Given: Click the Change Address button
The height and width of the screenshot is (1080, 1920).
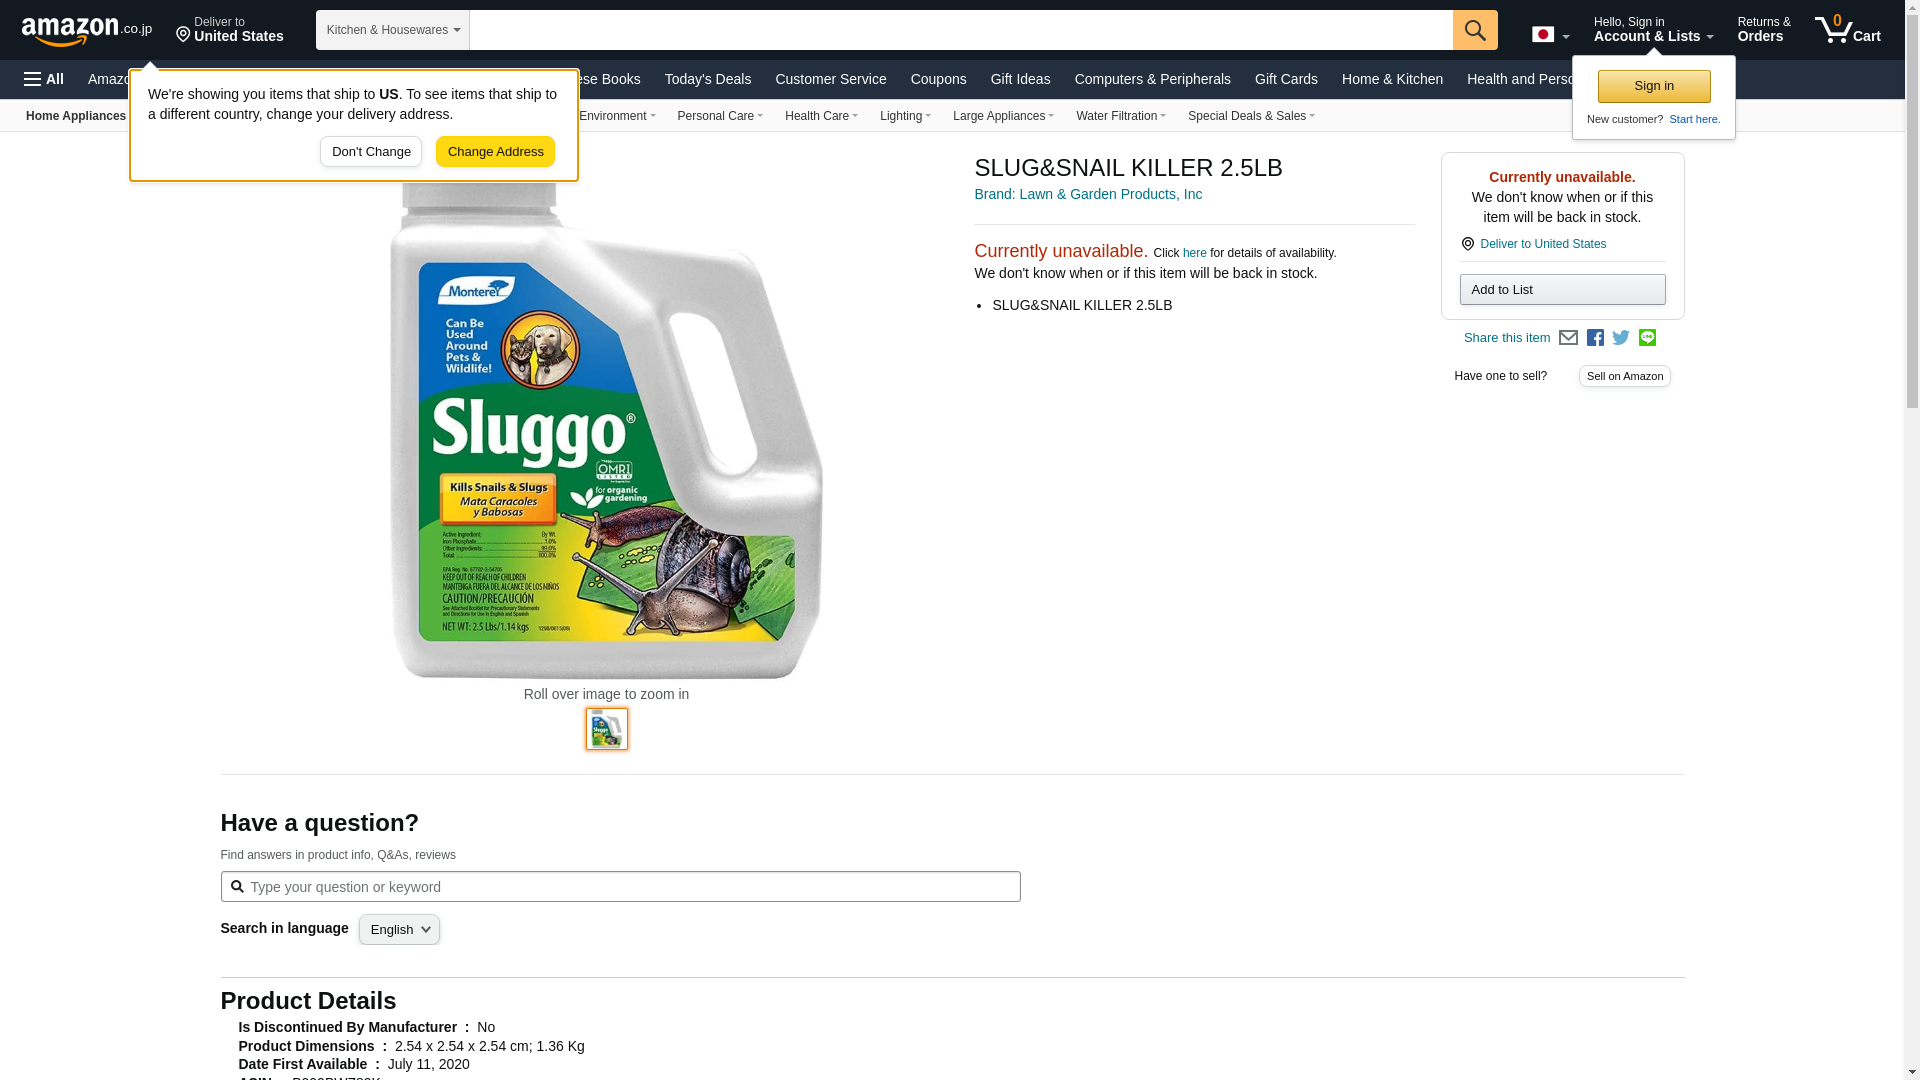Looking at the screenshot, I should [x=495, y=152].
